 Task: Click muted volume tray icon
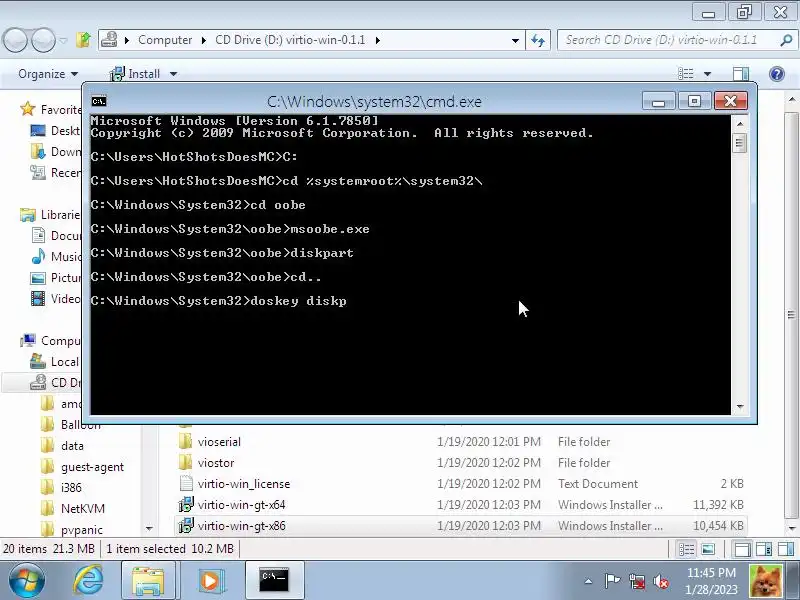click(661, 581)
